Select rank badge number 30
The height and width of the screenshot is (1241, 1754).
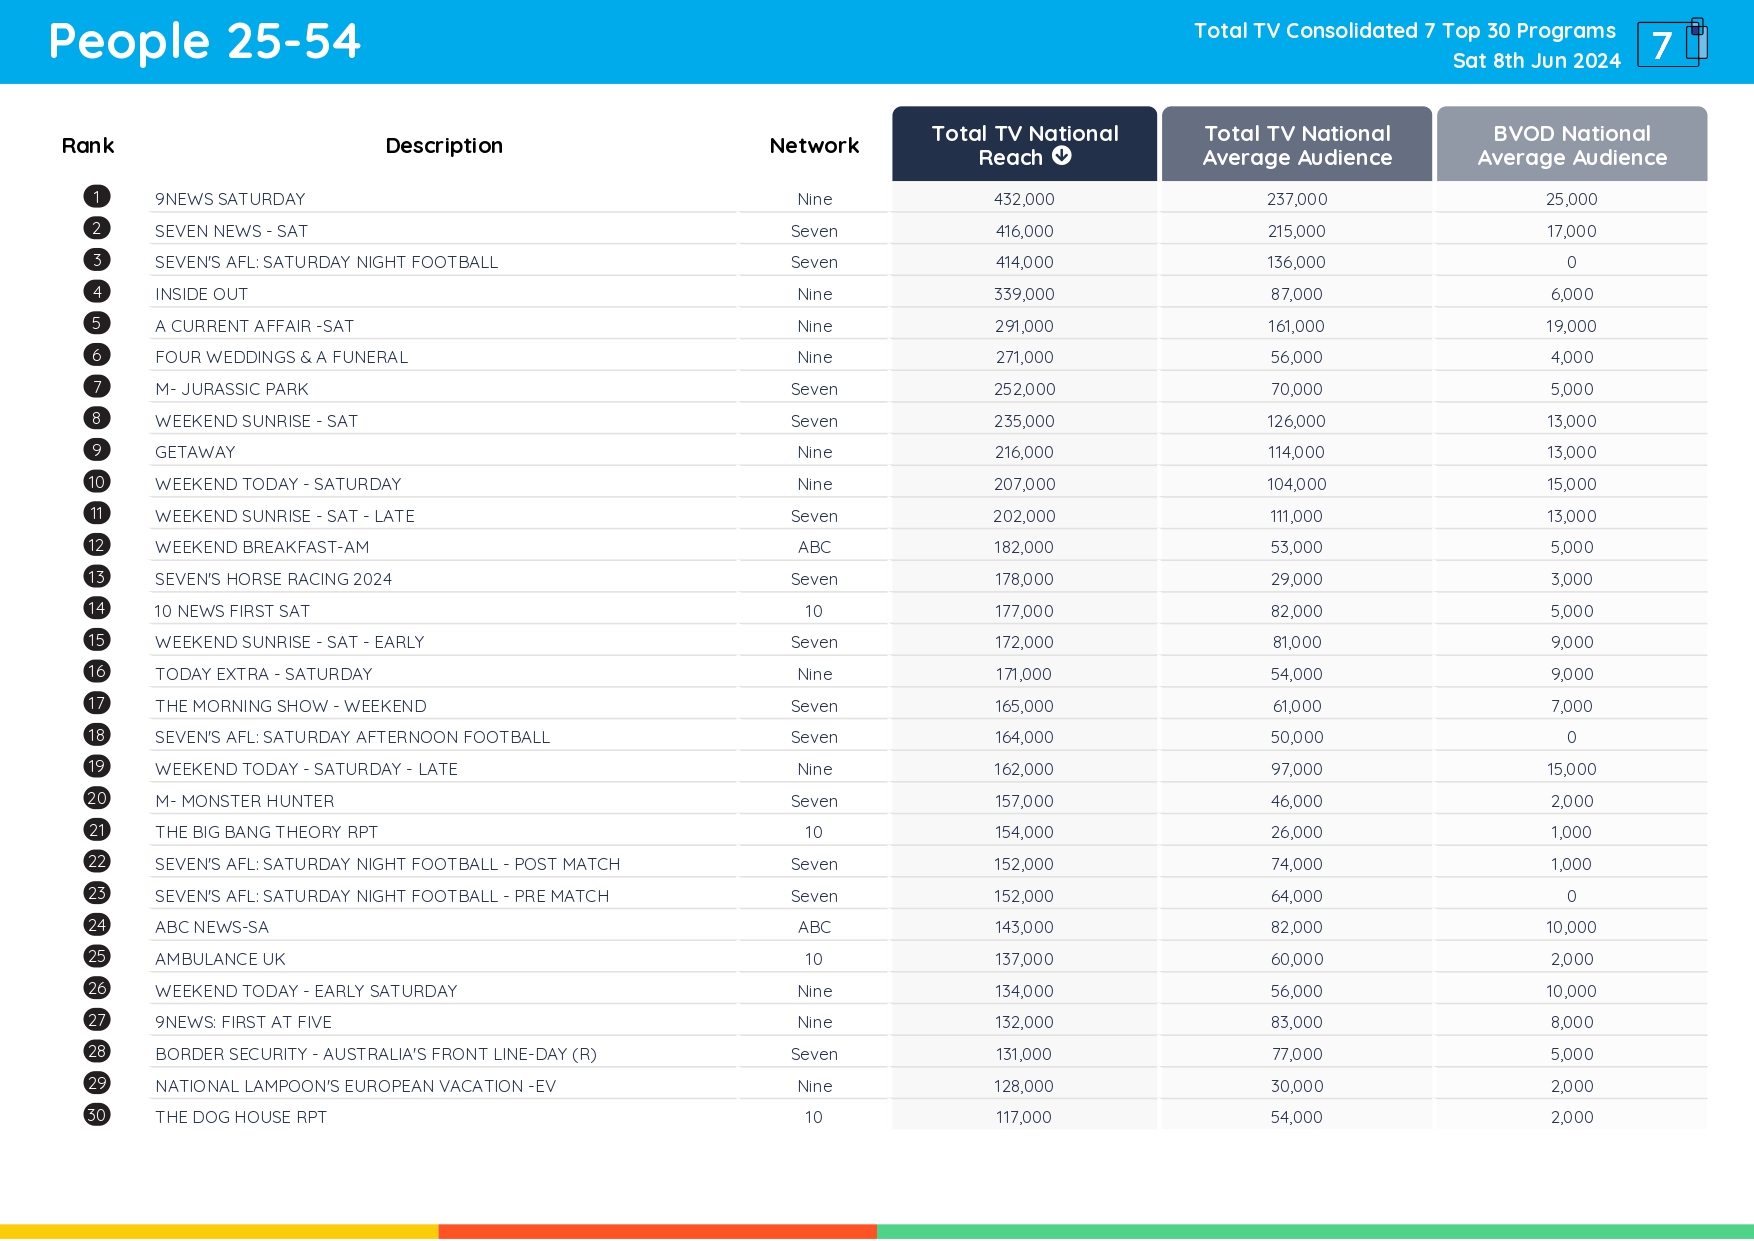click(96, 1113)
